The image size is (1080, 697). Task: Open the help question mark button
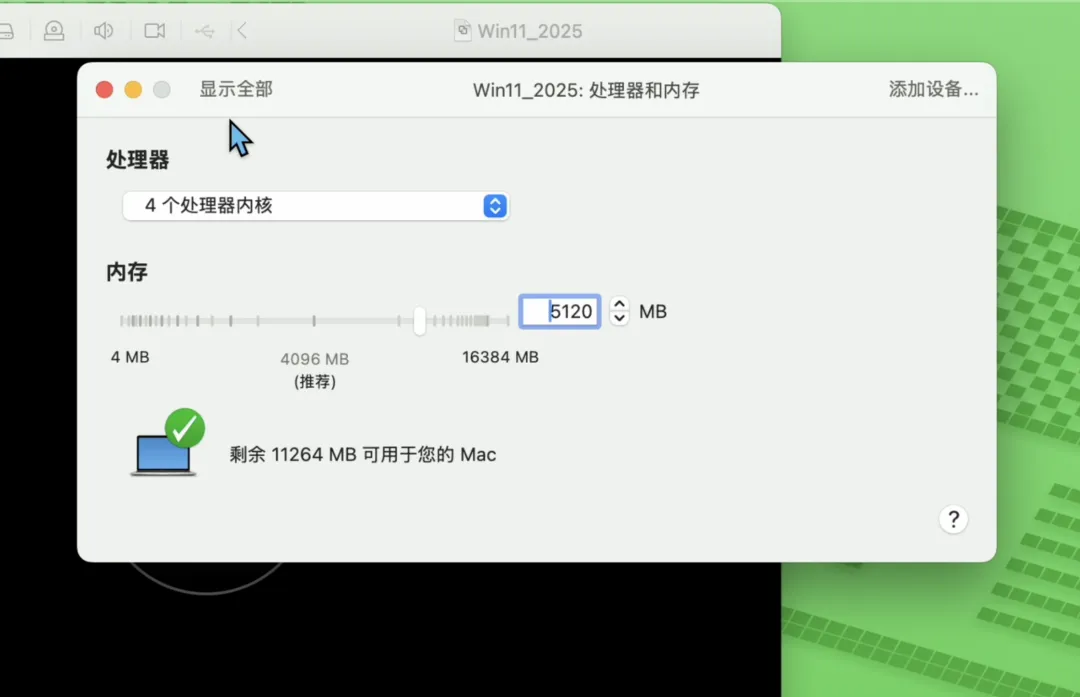coord(953,519)
